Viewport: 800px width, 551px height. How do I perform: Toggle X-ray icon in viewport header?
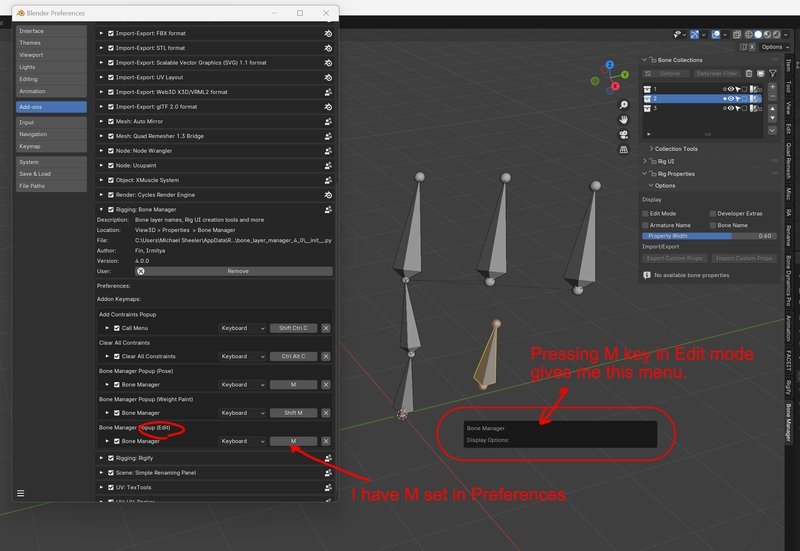click(x=737, y=35)
